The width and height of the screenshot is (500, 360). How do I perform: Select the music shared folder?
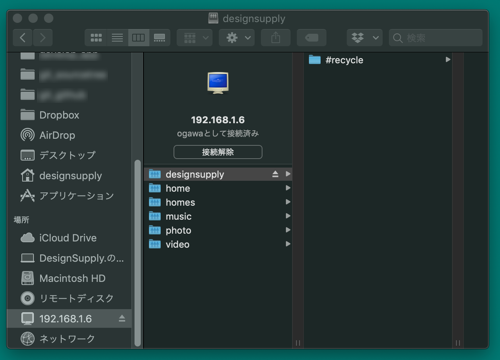218,216
